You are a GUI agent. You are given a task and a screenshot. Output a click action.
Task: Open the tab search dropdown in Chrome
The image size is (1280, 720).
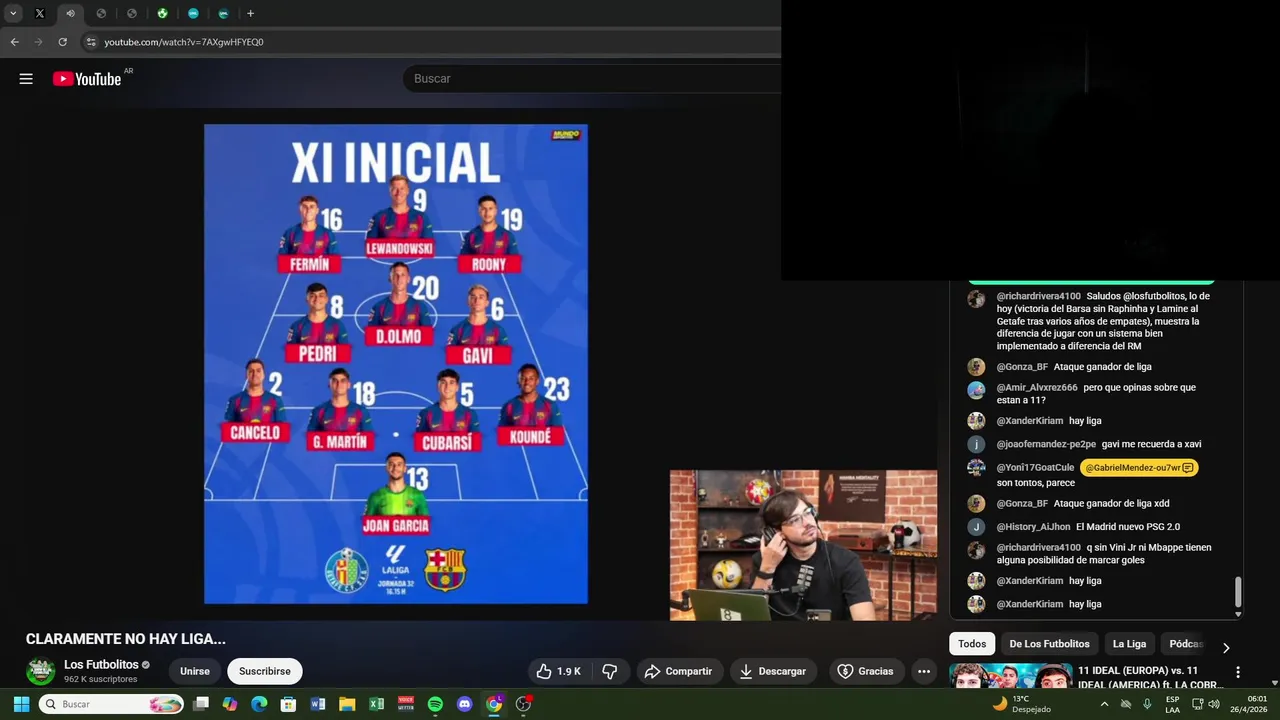click(x=13, y=13)
